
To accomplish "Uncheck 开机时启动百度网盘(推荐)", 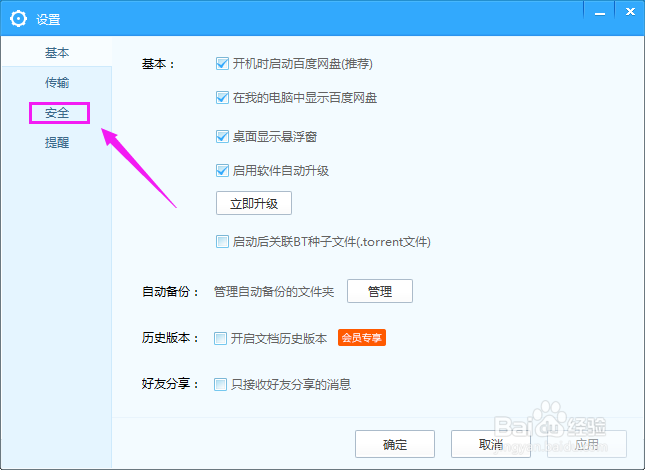I will point(222,64).
